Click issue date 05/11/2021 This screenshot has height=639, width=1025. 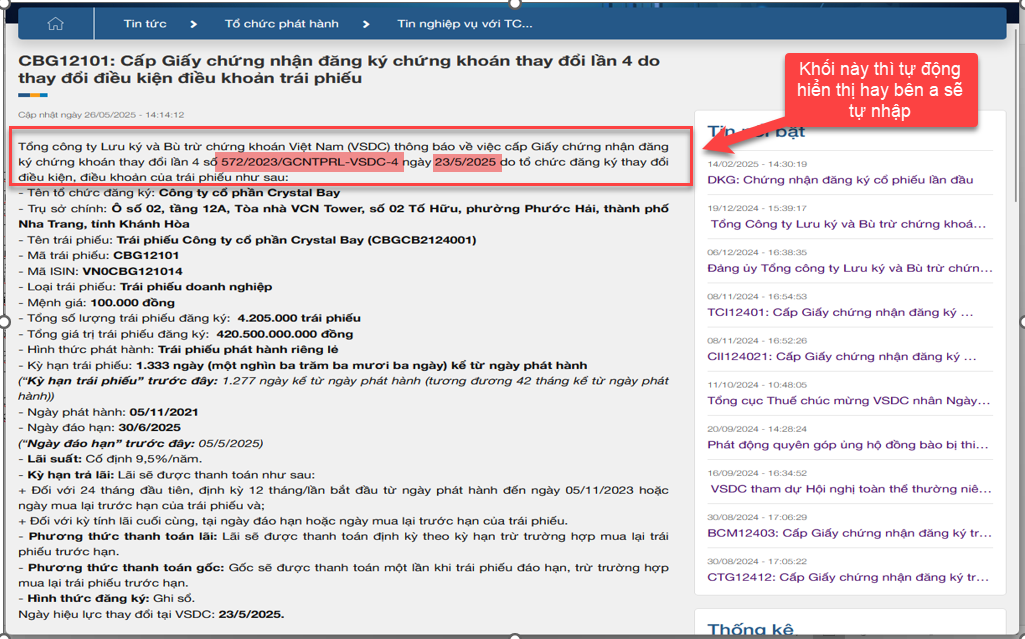164,412
